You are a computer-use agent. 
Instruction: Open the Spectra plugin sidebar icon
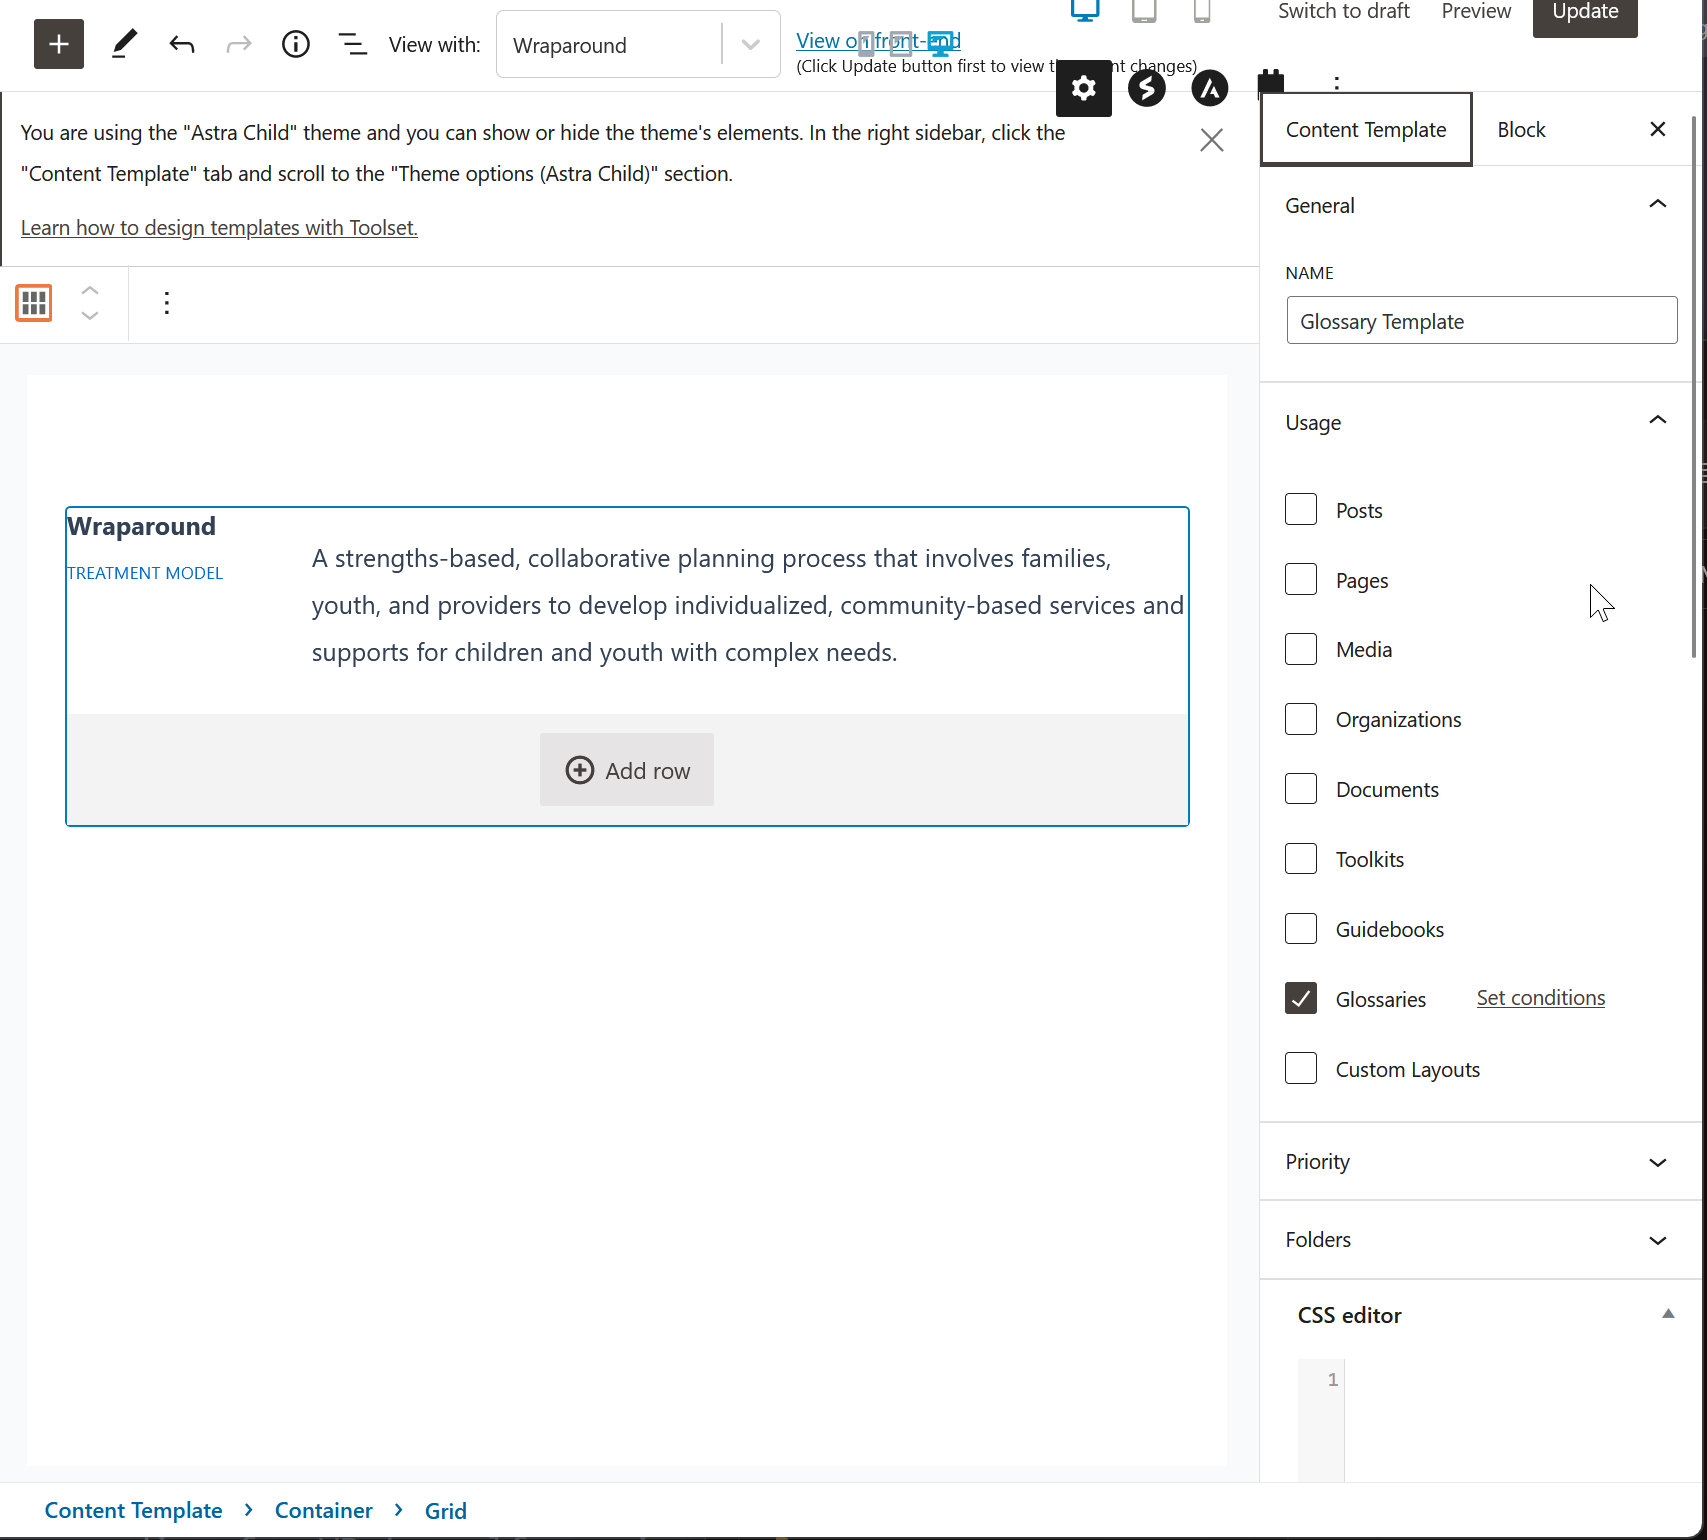1147,88
